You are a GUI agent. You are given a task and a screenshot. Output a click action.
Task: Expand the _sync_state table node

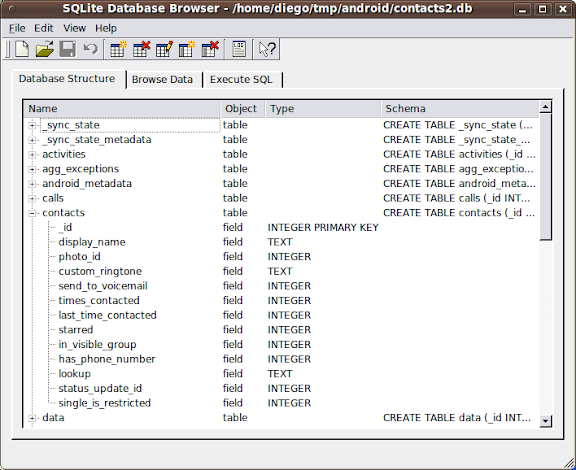click(x=32, y=125)
